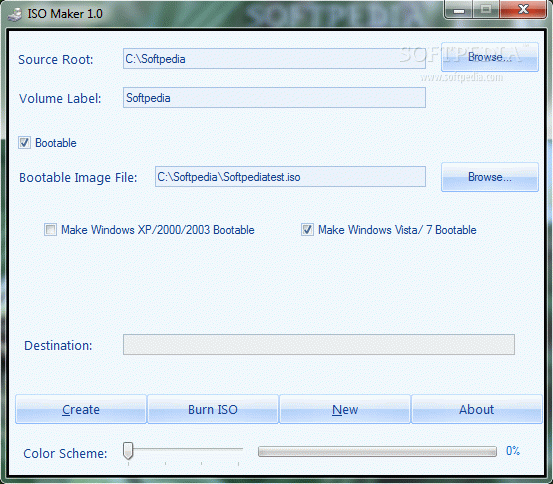Uncheck Make Windows Vista/ 7 Bootable
553x484 pixels.
pyautogui.click(x=307, y=230)
